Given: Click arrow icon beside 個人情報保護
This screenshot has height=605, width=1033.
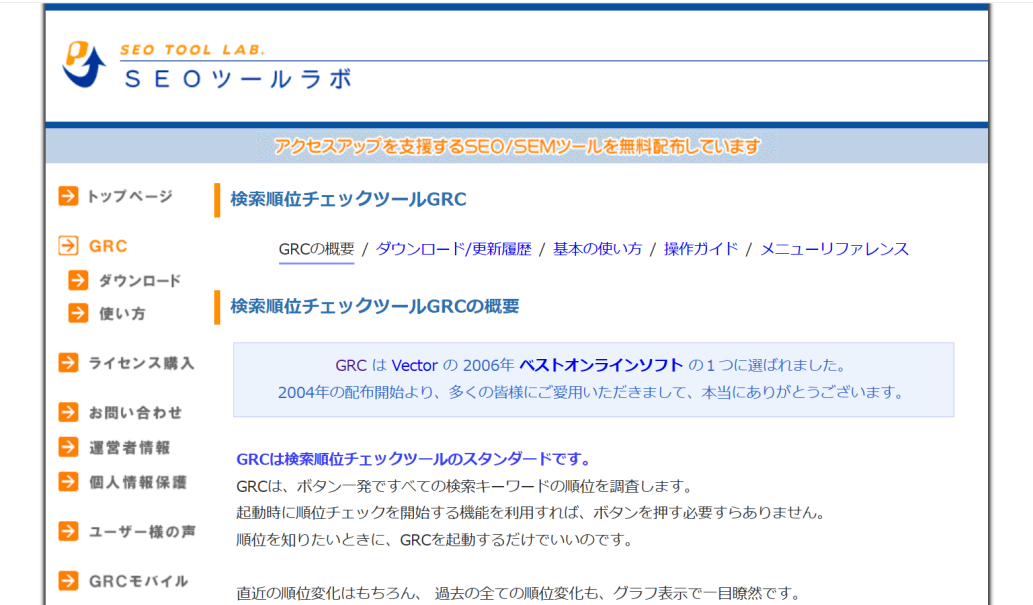Looking at the screenshot, I should [68, 482].
